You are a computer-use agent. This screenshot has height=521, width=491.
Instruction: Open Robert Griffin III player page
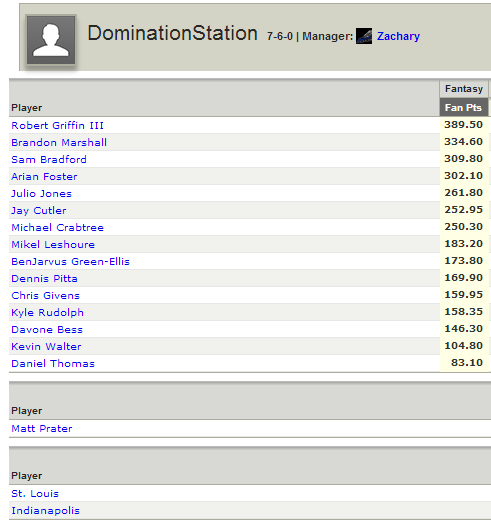pyautogui.click(x=57, y=125)
